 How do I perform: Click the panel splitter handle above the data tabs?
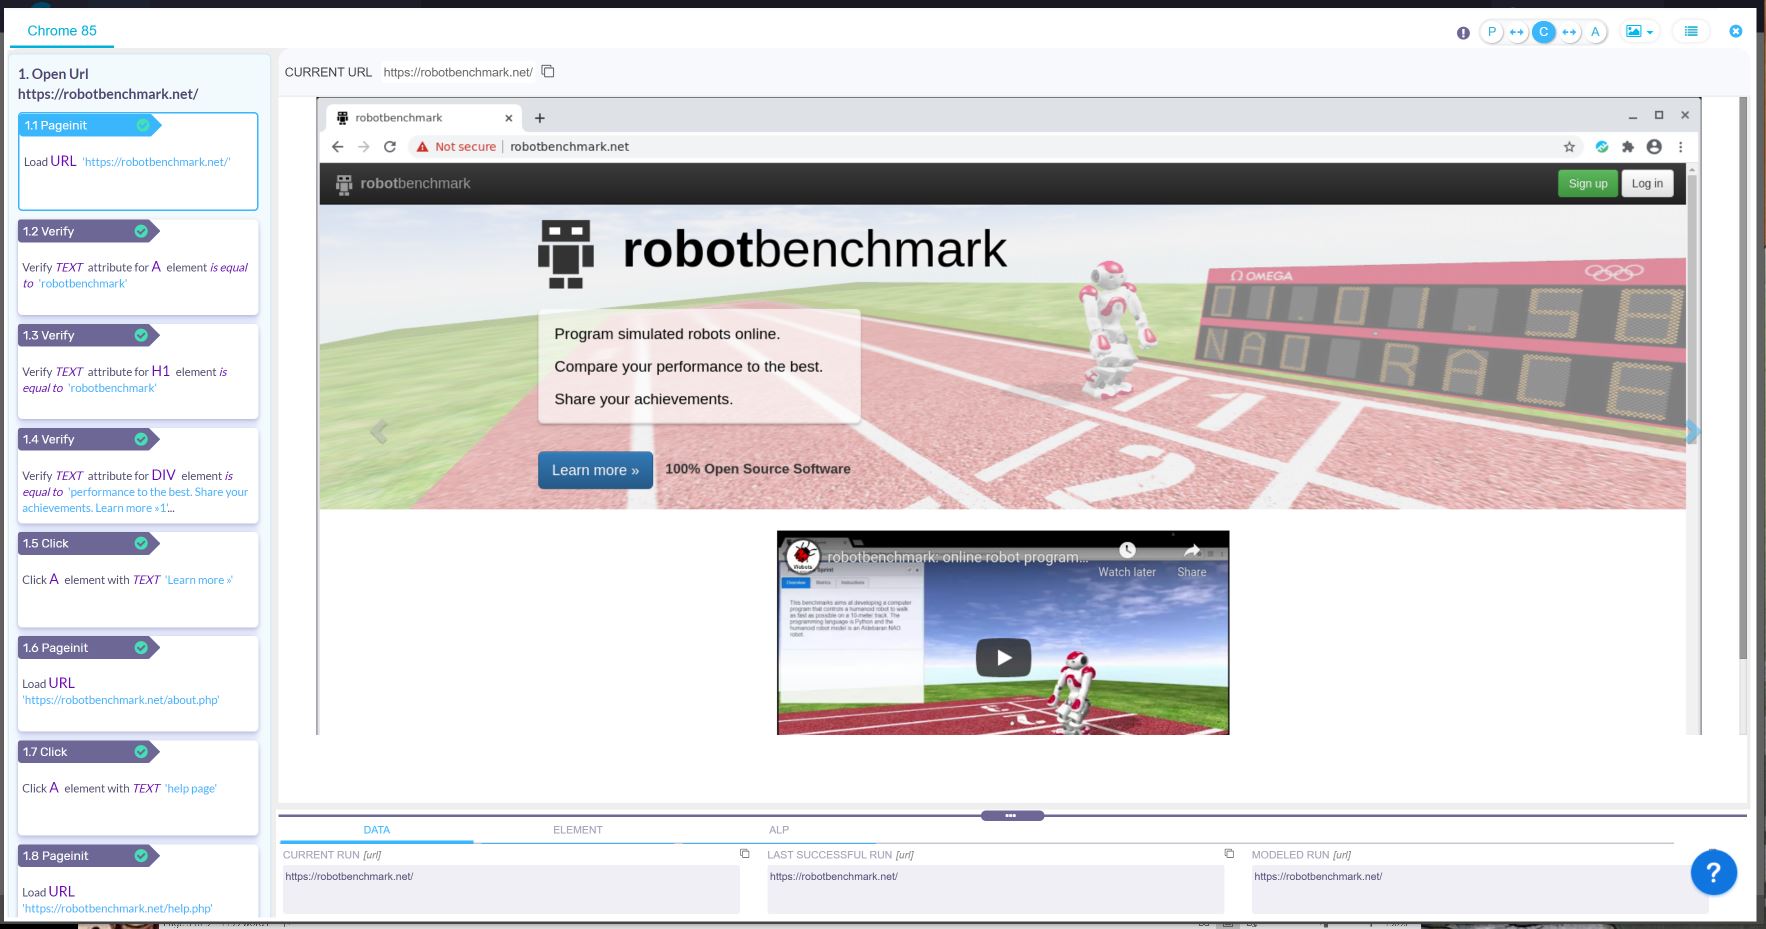click(x=1012, y=815)
